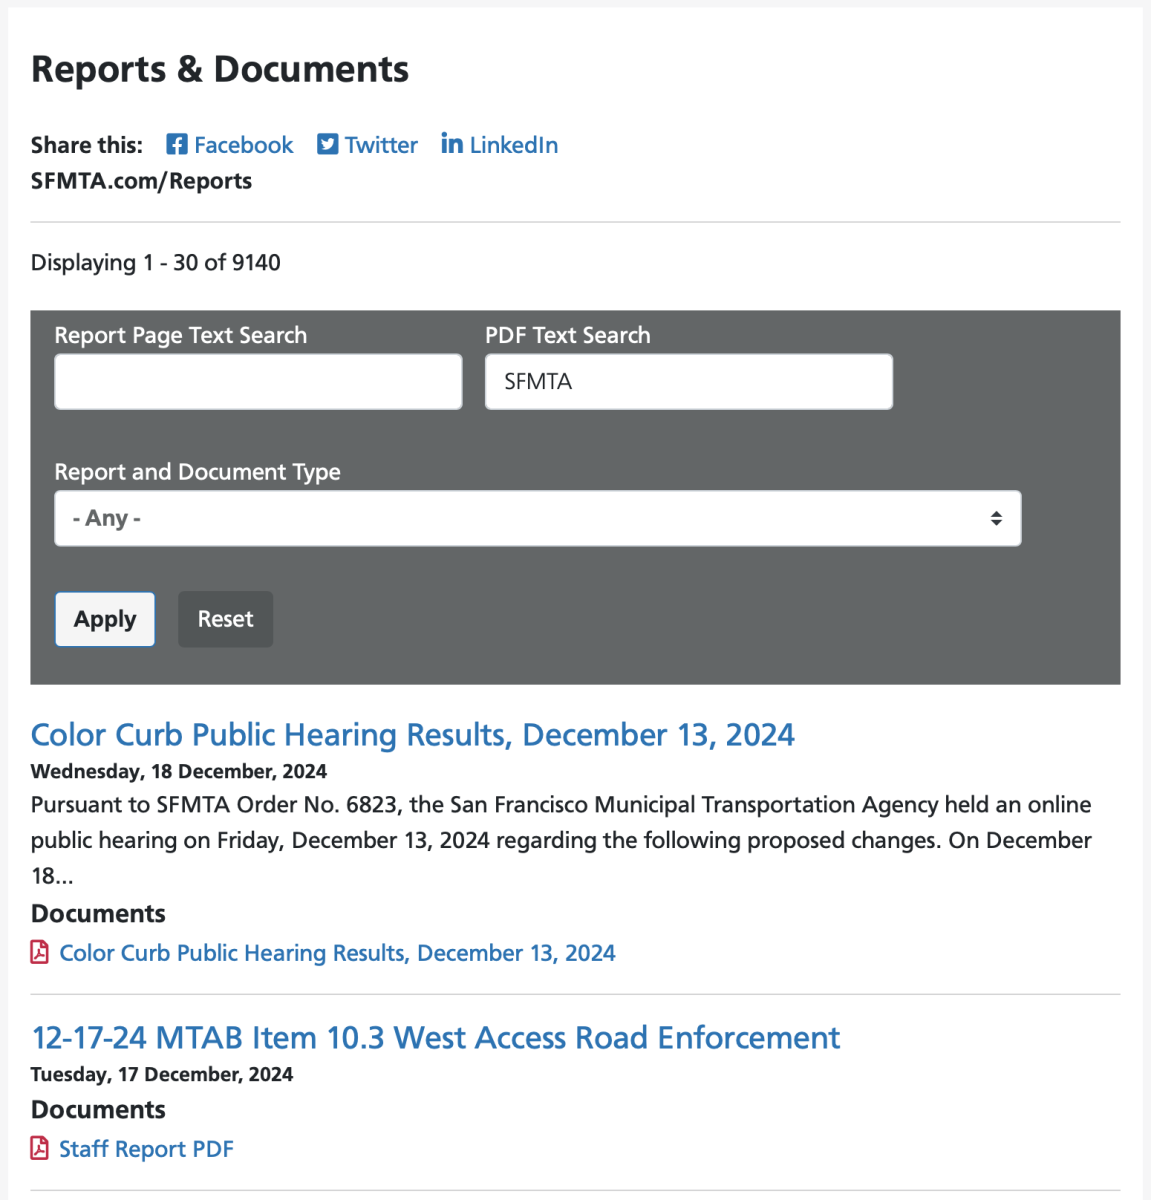This screenshot has width=1151, height=1200.
Task: Click the PDF Text Search box containing SFMTA
Action: point(688,381)
